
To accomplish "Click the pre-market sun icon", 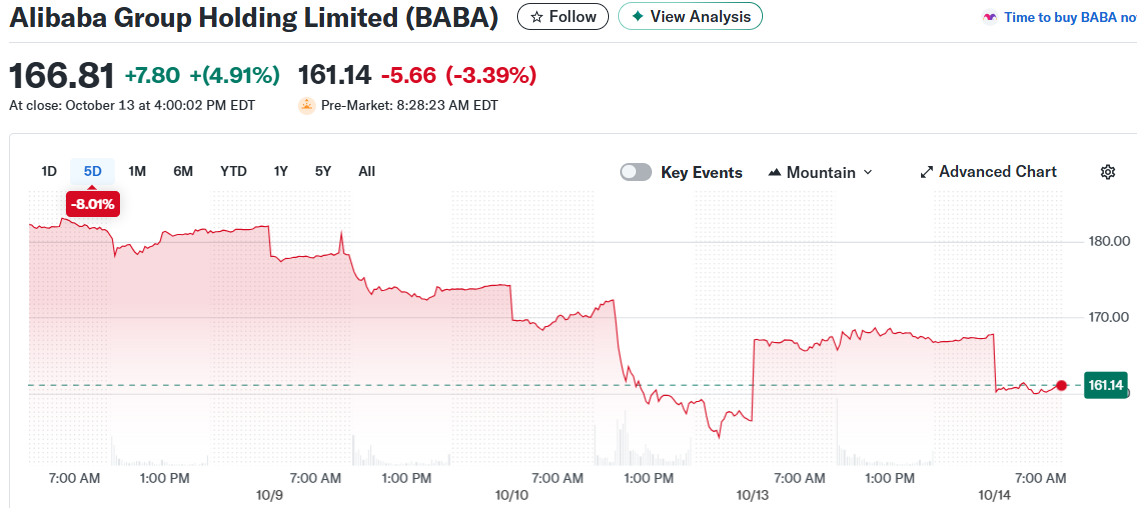I will [x=307, y=105].
